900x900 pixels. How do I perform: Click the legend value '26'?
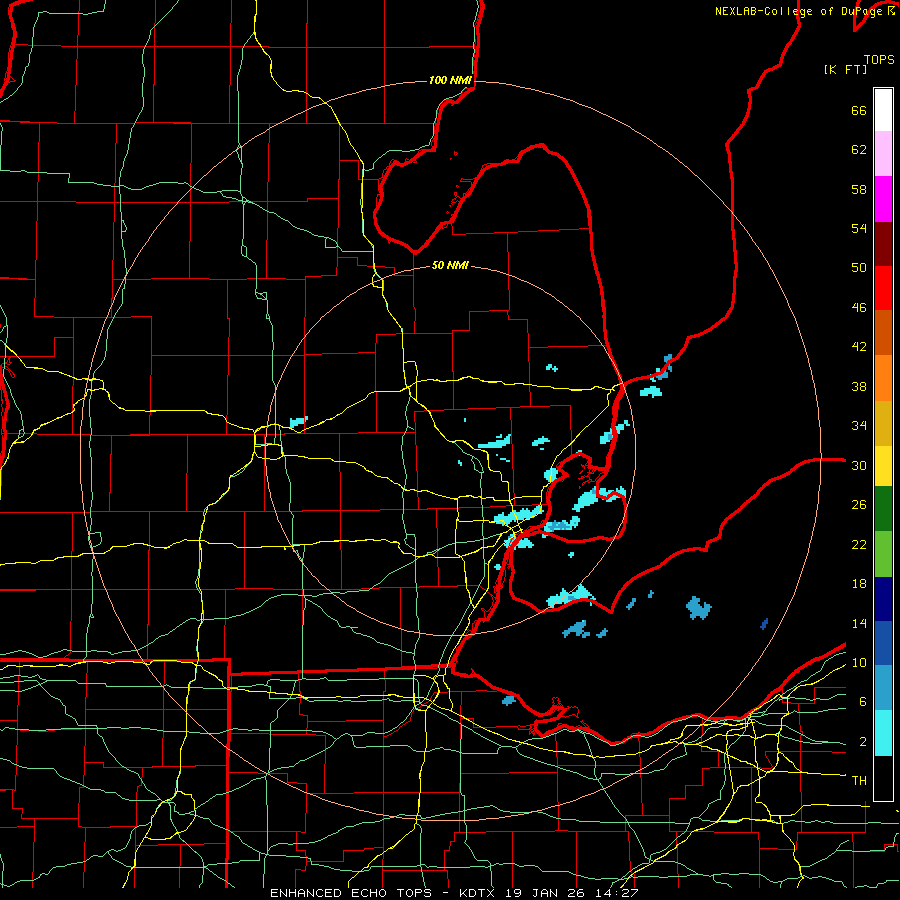[859, 504]
